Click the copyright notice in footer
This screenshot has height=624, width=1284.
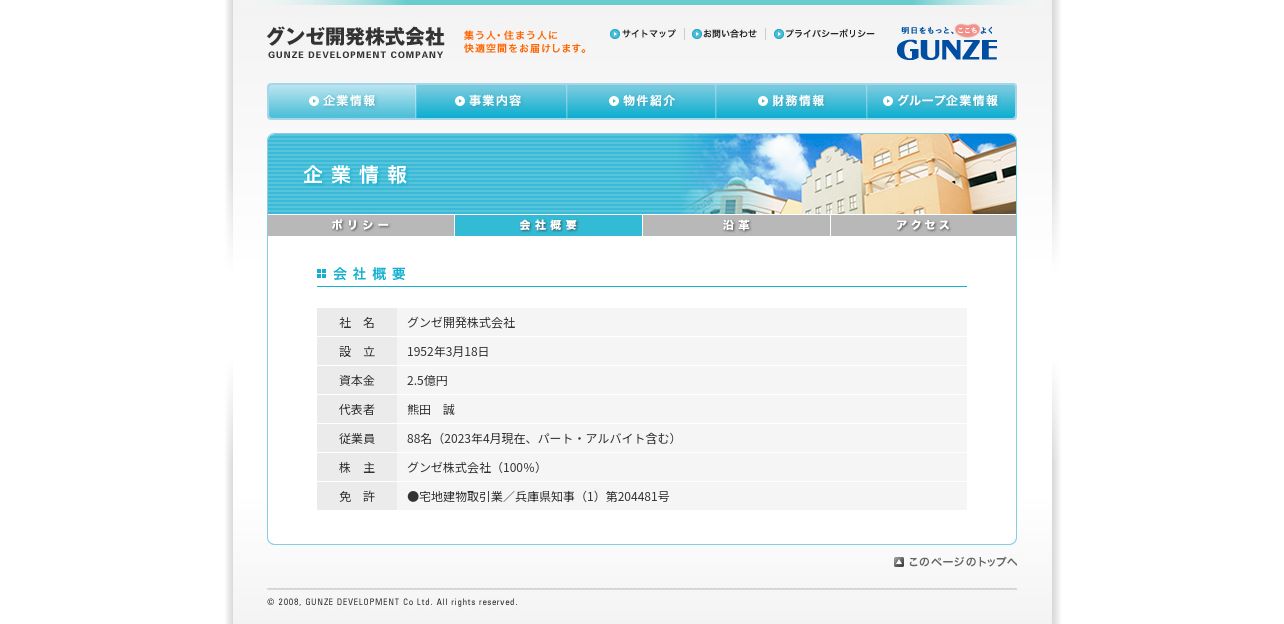(x=392, y=602)
